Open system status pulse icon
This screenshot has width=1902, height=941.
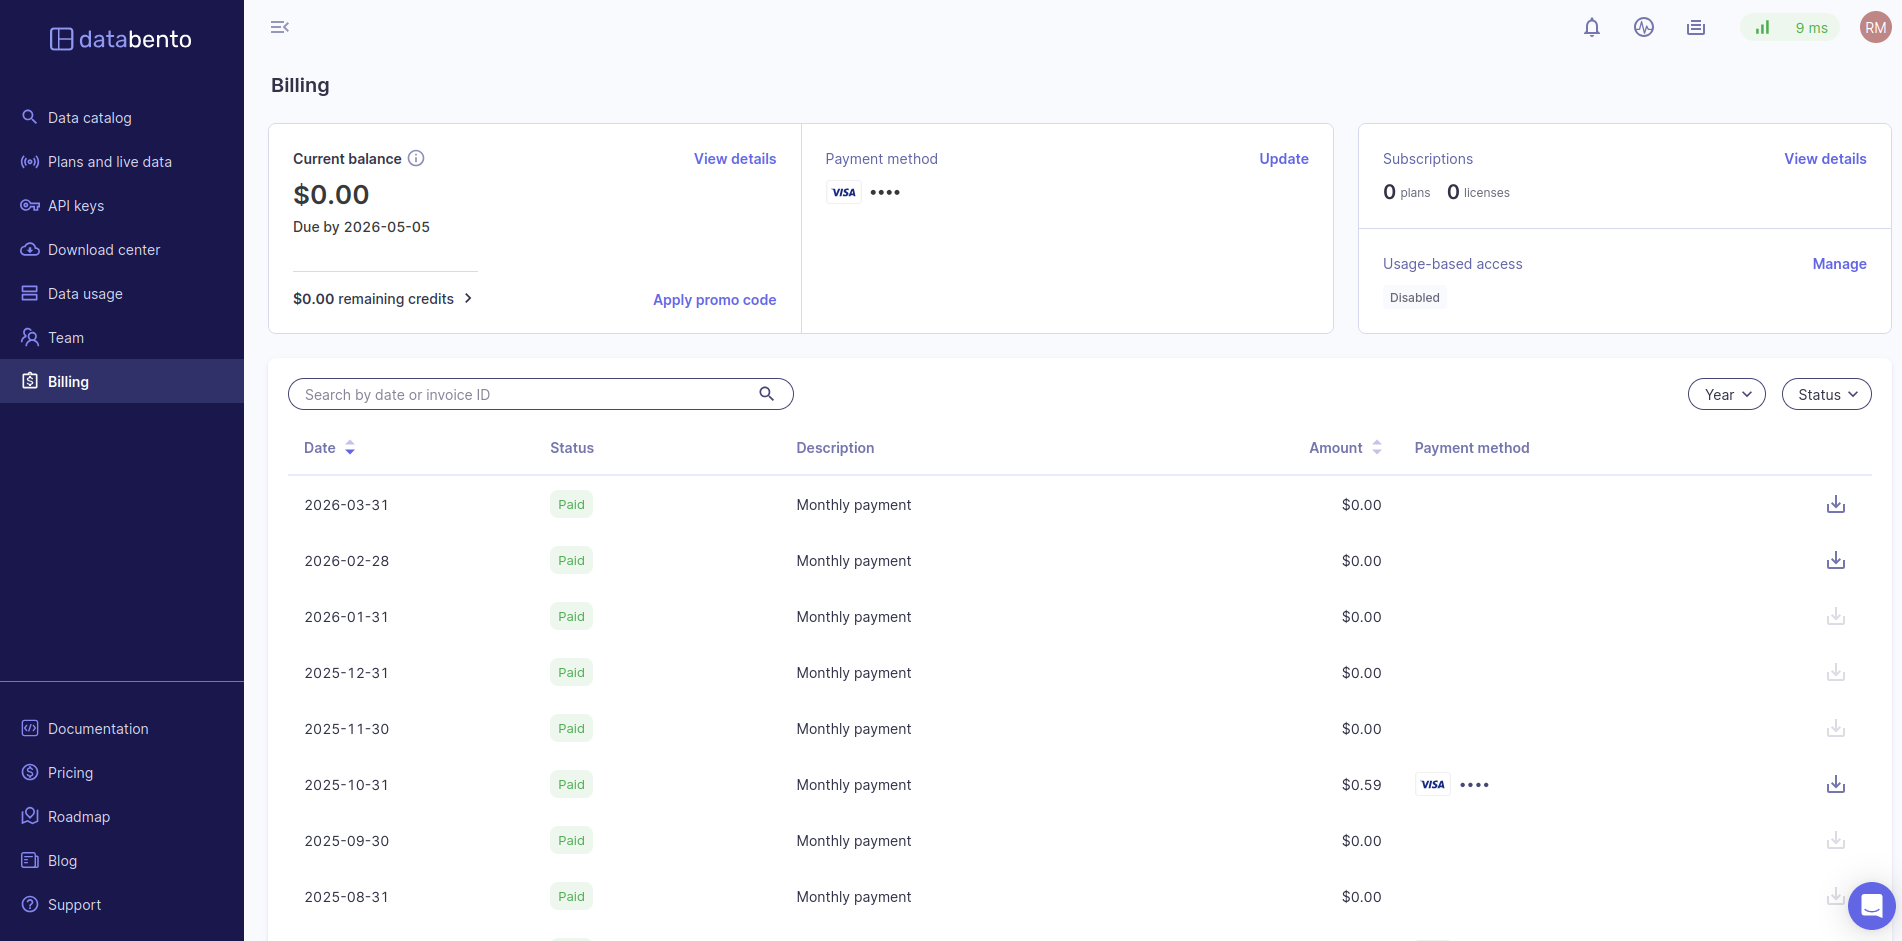coord(1644,28)
